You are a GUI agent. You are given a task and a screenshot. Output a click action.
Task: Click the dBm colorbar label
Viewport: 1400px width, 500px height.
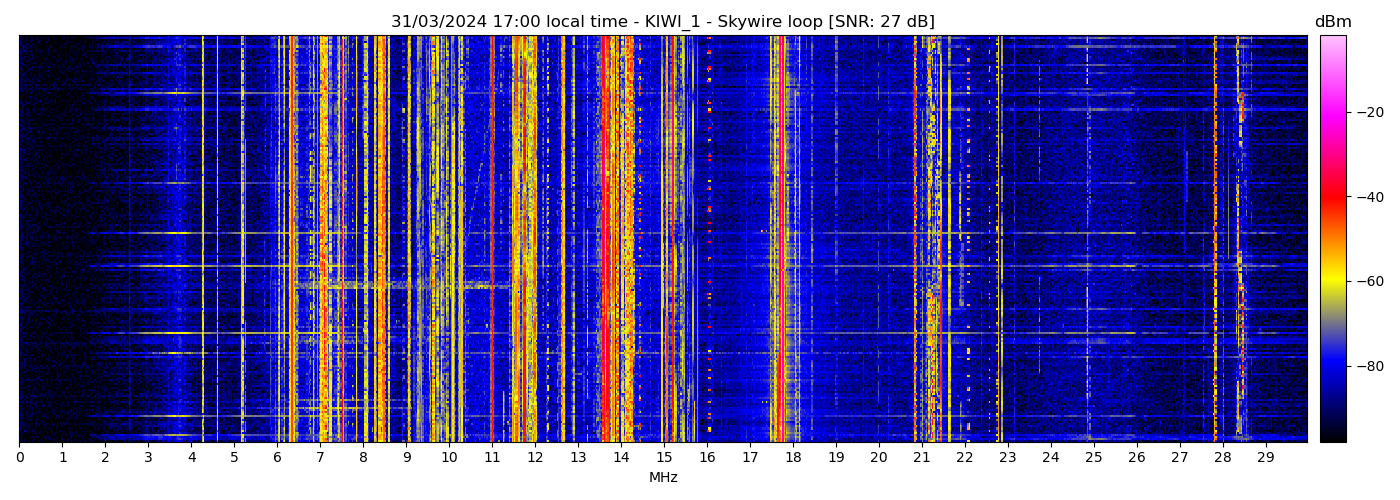[x=1332, y=22]
